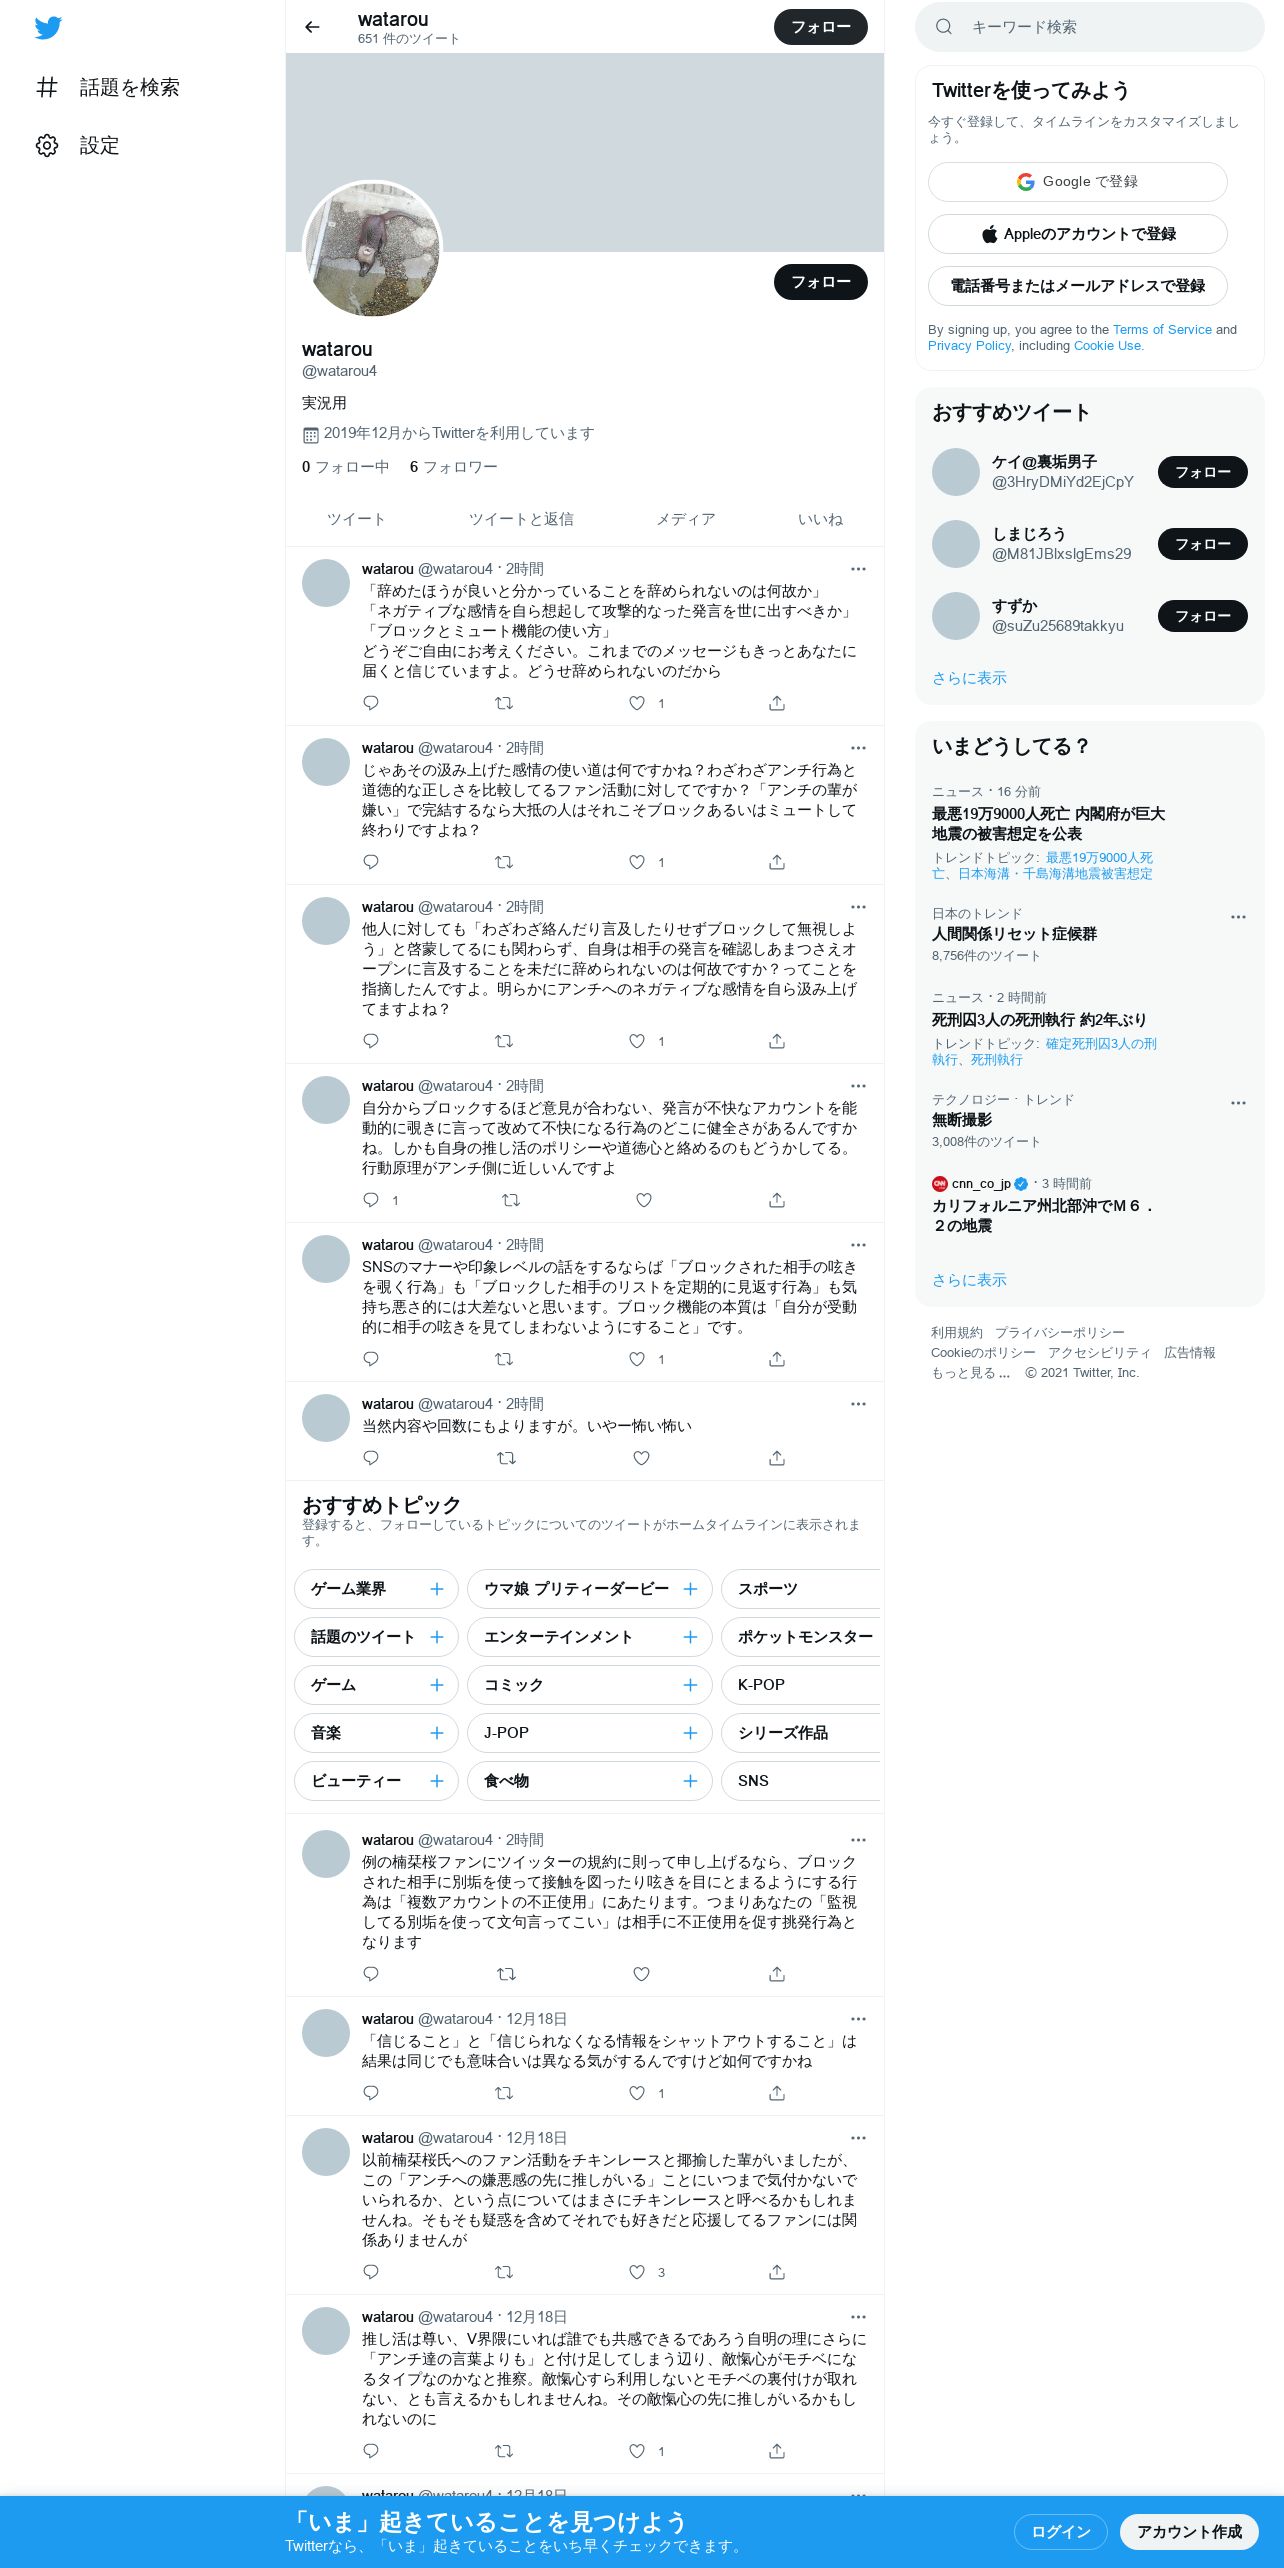Sign up with Google で登録
This screenshot has width=1284, height=2568.
(x=1077, y=181)
